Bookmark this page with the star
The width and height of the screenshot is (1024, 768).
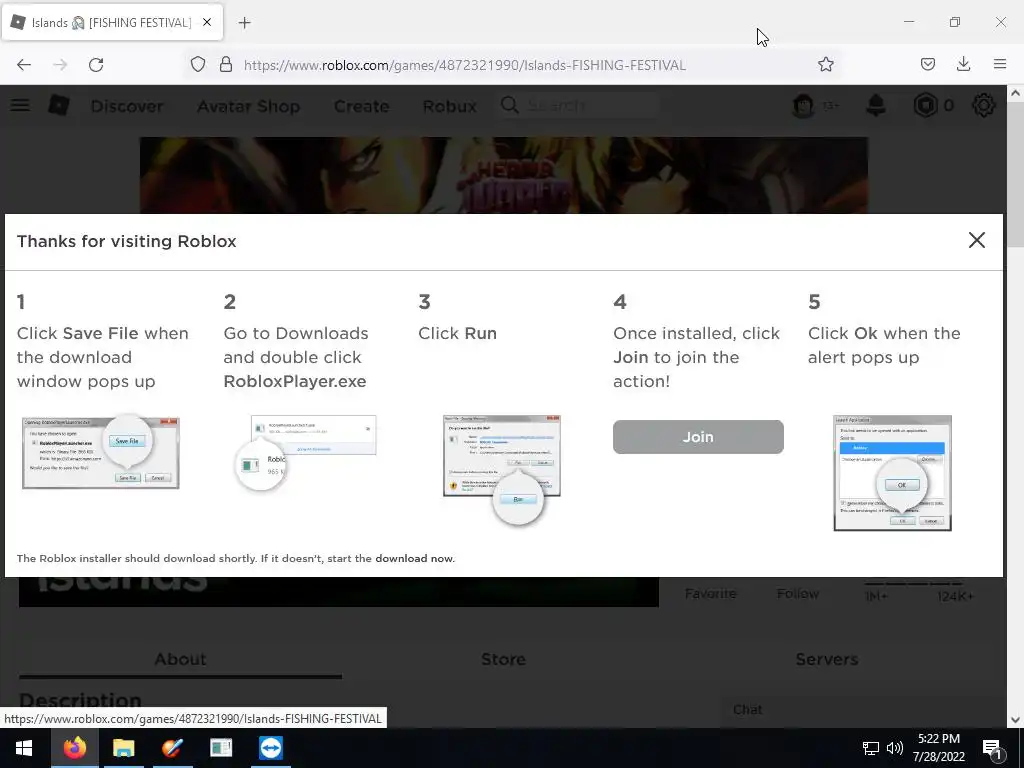825,65
